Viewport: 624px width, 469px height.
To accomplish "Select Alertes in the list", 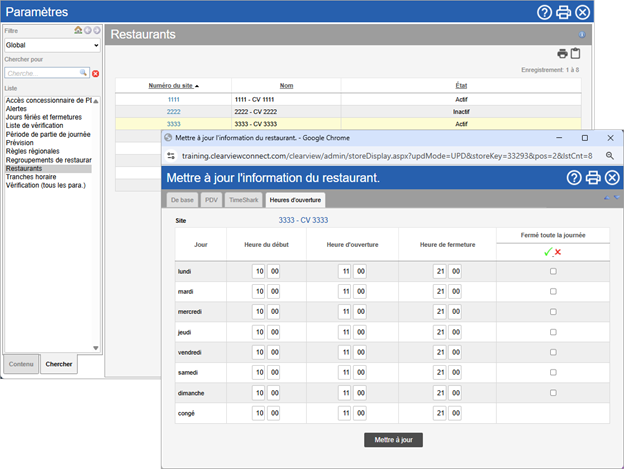I will (x=16, y=109).
